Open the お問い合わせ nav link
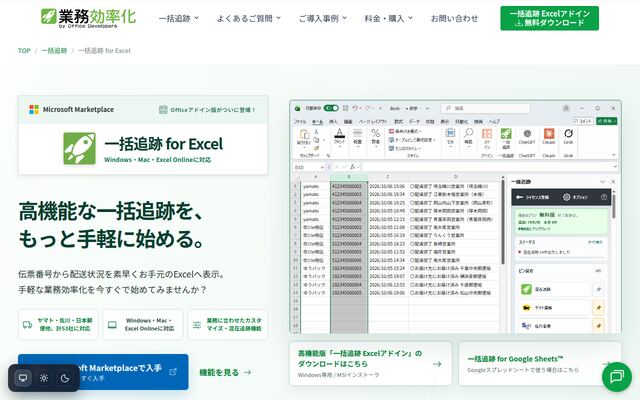 point(454,18)
